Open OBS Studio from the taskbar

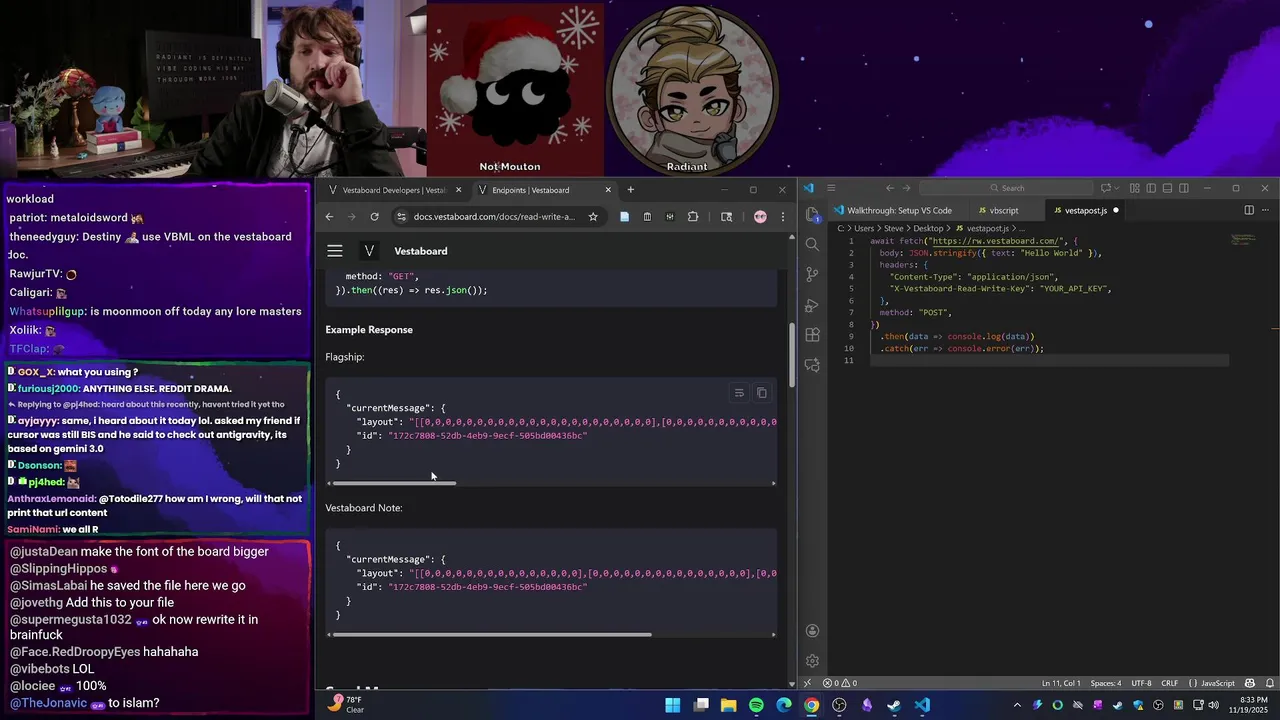(x=839, y=705)
